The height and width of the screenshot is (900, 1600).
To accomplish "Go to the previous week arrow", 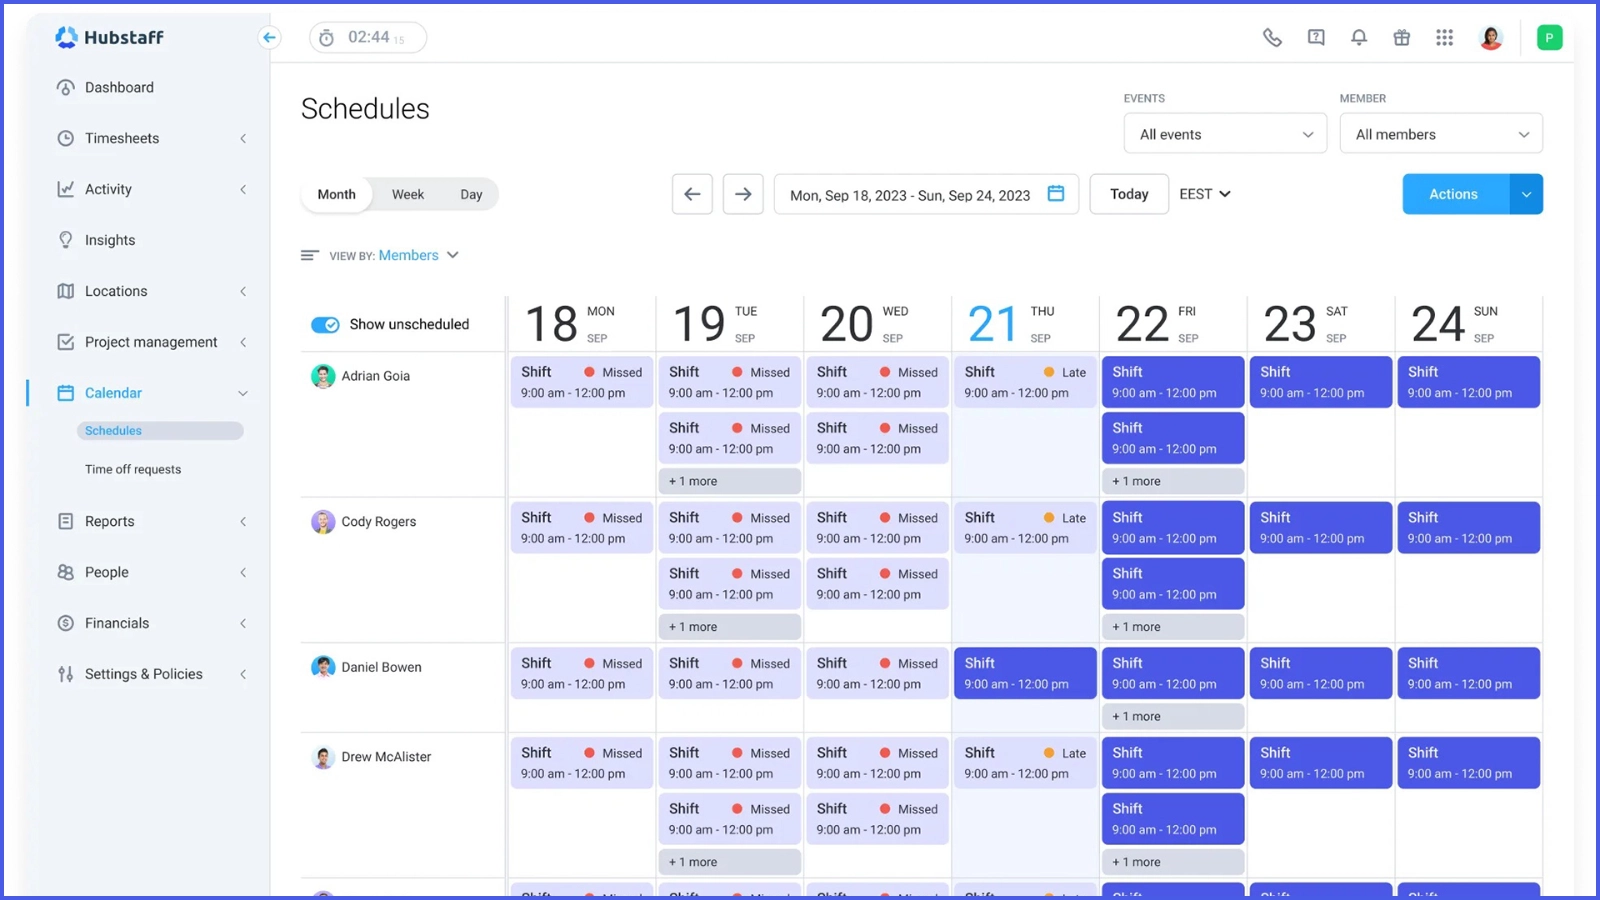I will tap(692, 194).
